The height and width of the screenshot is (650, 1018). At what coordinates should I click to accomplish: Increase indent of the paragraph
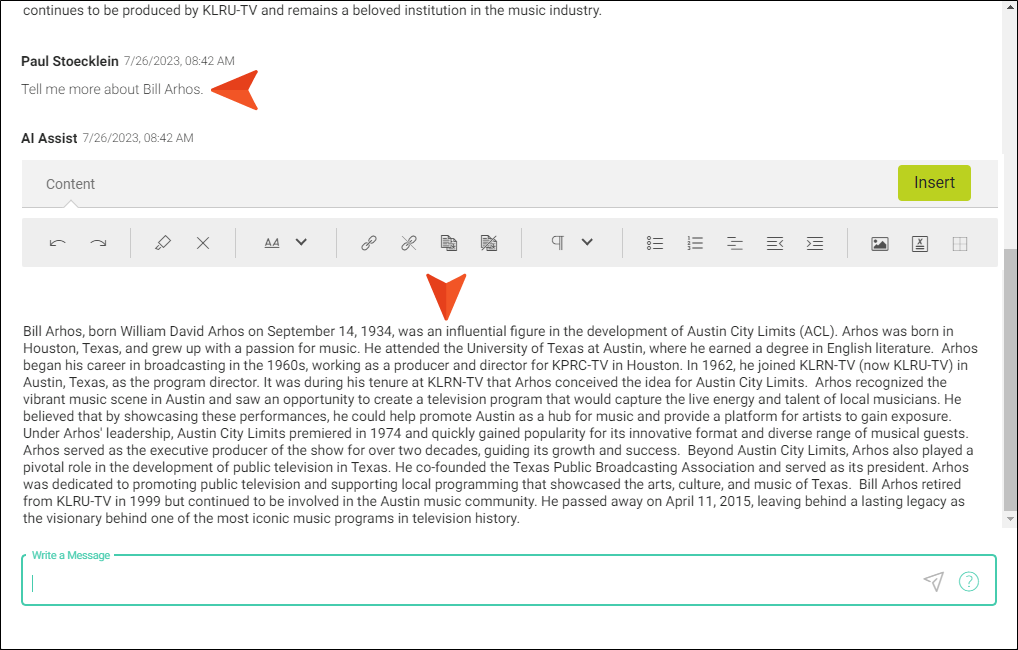tap(815, 243)
